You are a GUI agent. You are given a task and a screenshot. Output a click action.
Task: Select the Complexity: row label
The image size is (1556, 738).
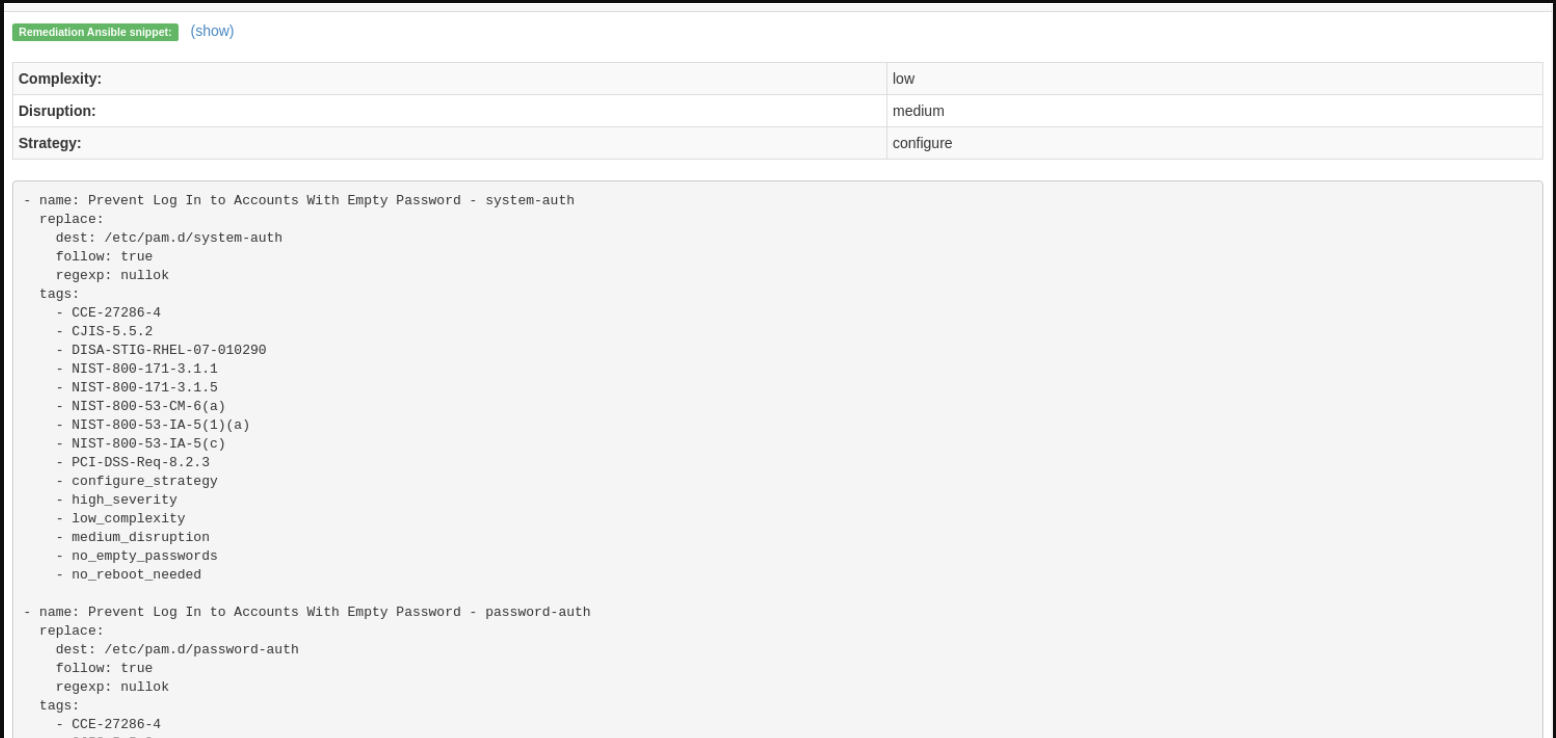coord(450,79)
